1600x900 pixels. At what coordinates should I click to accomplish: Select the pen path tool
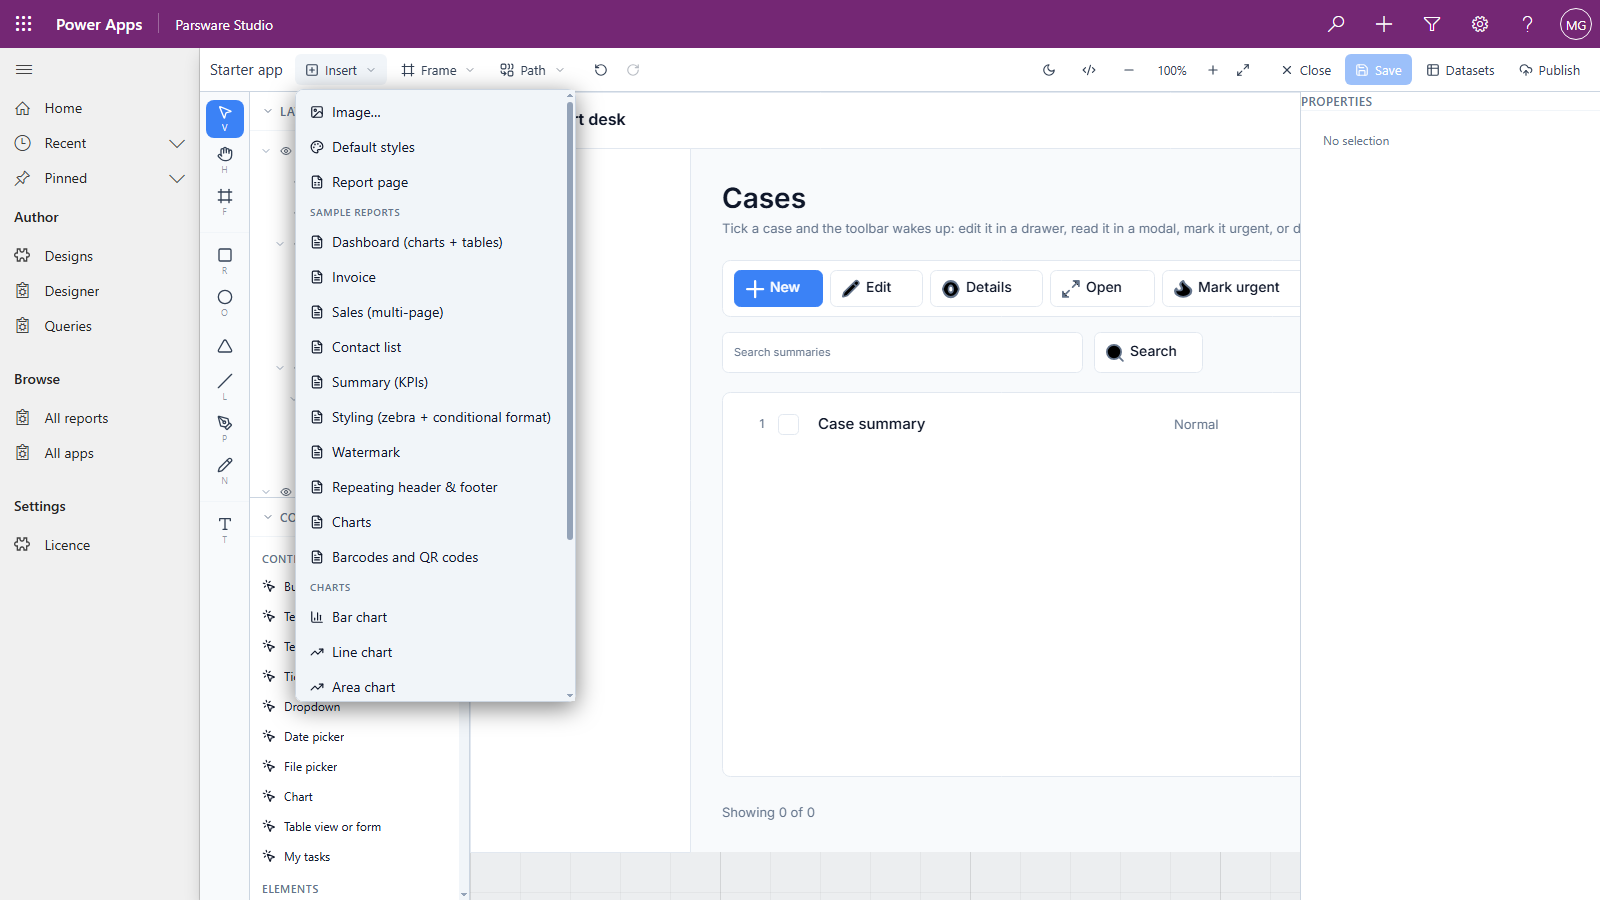click(x=225, y=427)
